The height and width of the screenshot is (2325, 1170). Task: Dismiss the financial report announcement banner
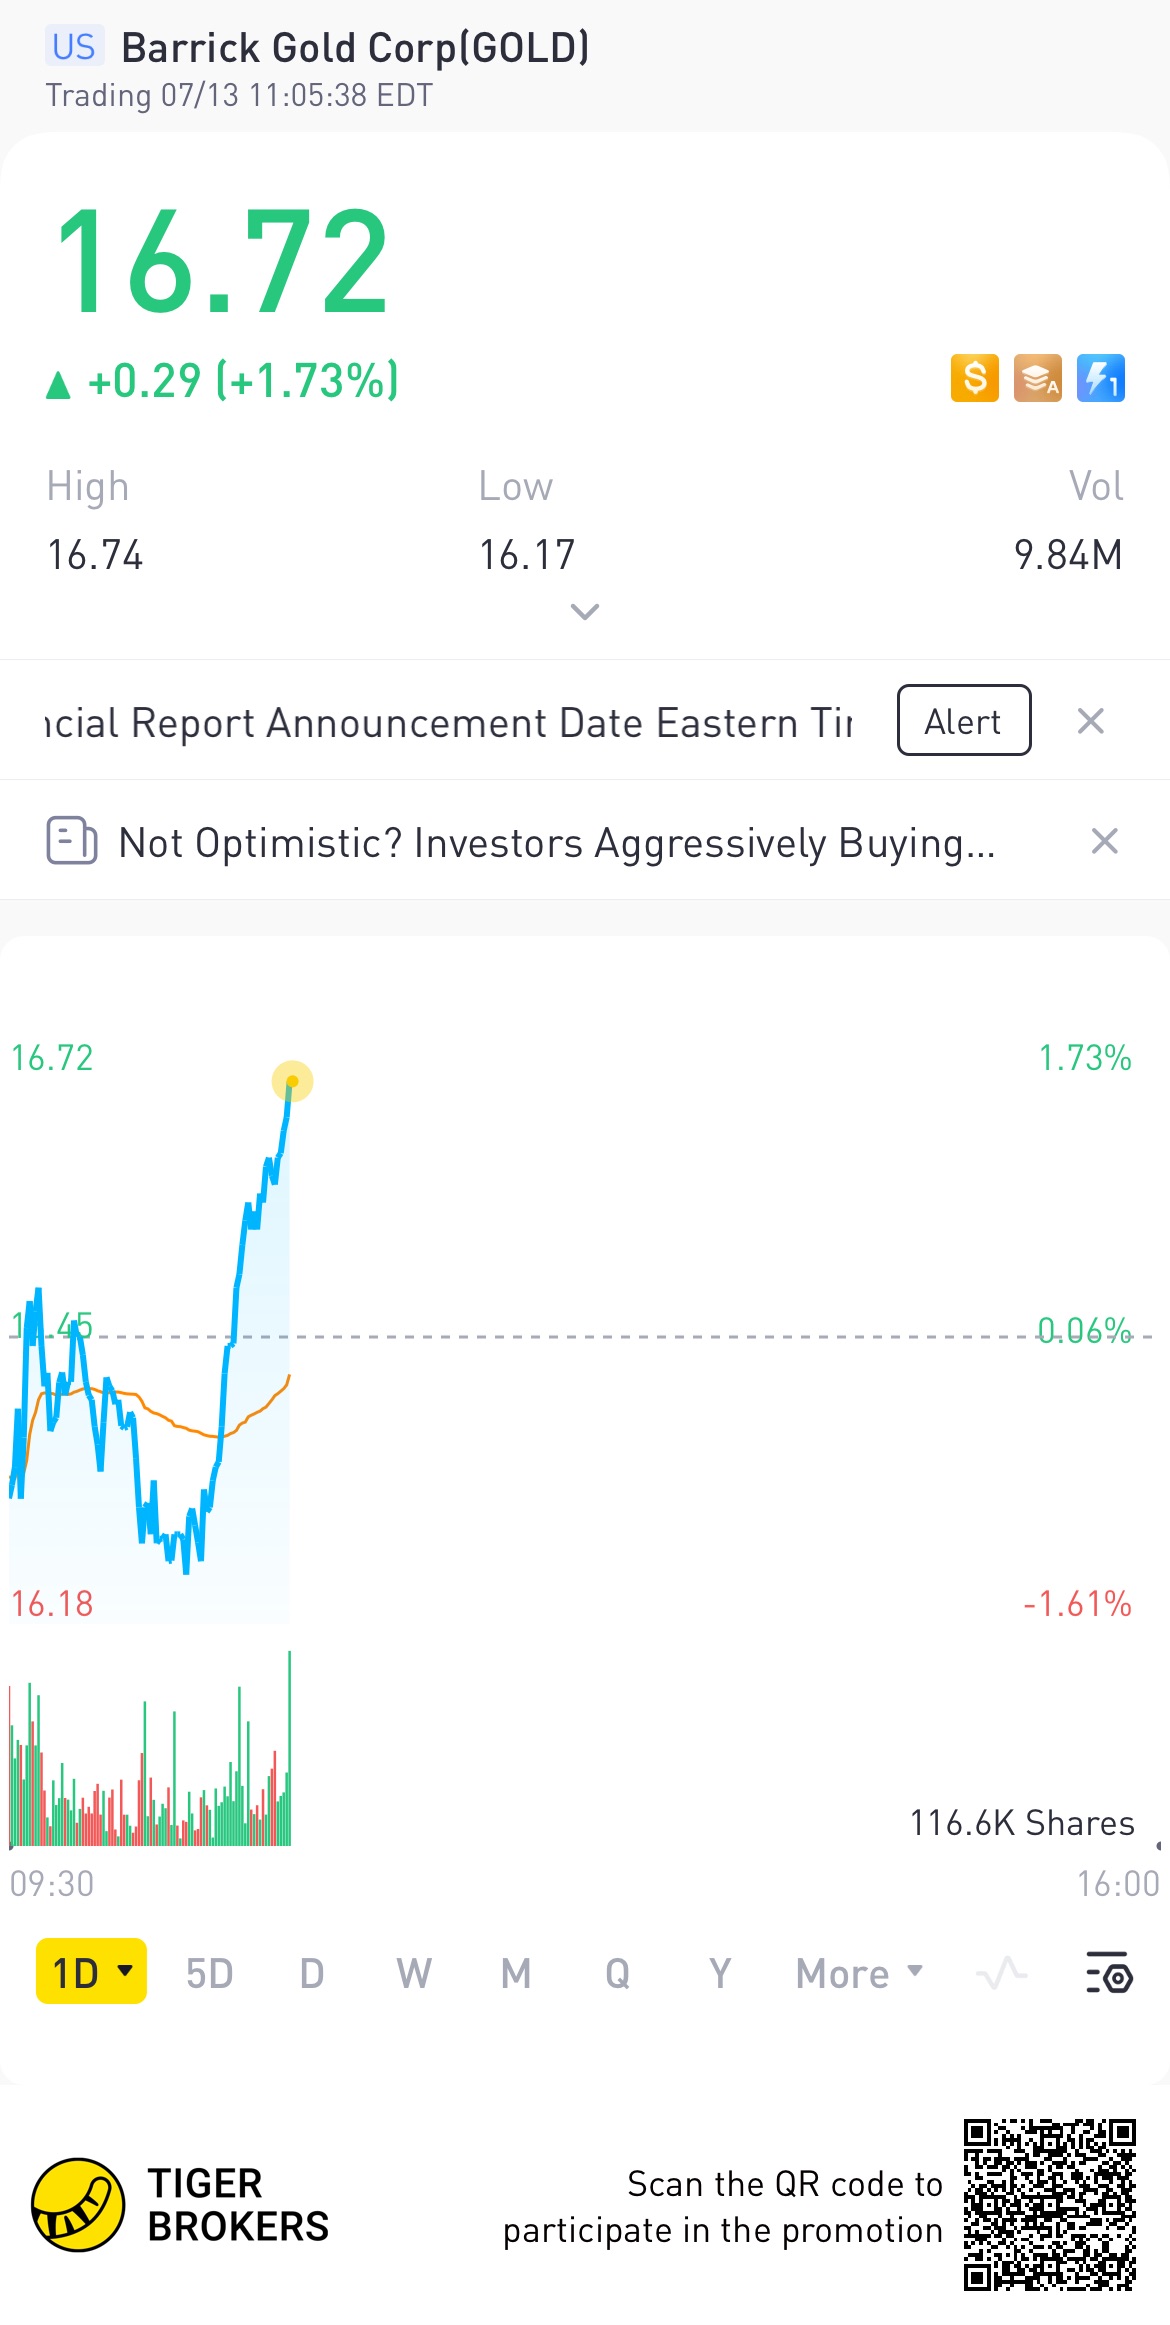pyautogui.click(x=1090, y=721)
